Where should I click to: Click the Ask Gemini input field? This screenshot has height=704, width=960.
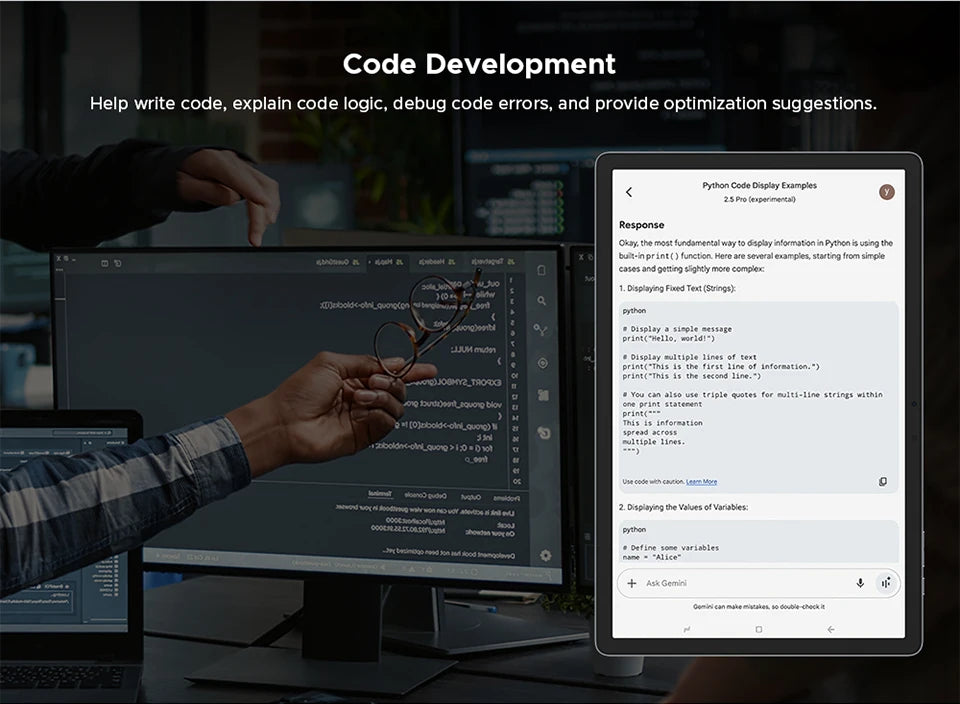[740, 583]
